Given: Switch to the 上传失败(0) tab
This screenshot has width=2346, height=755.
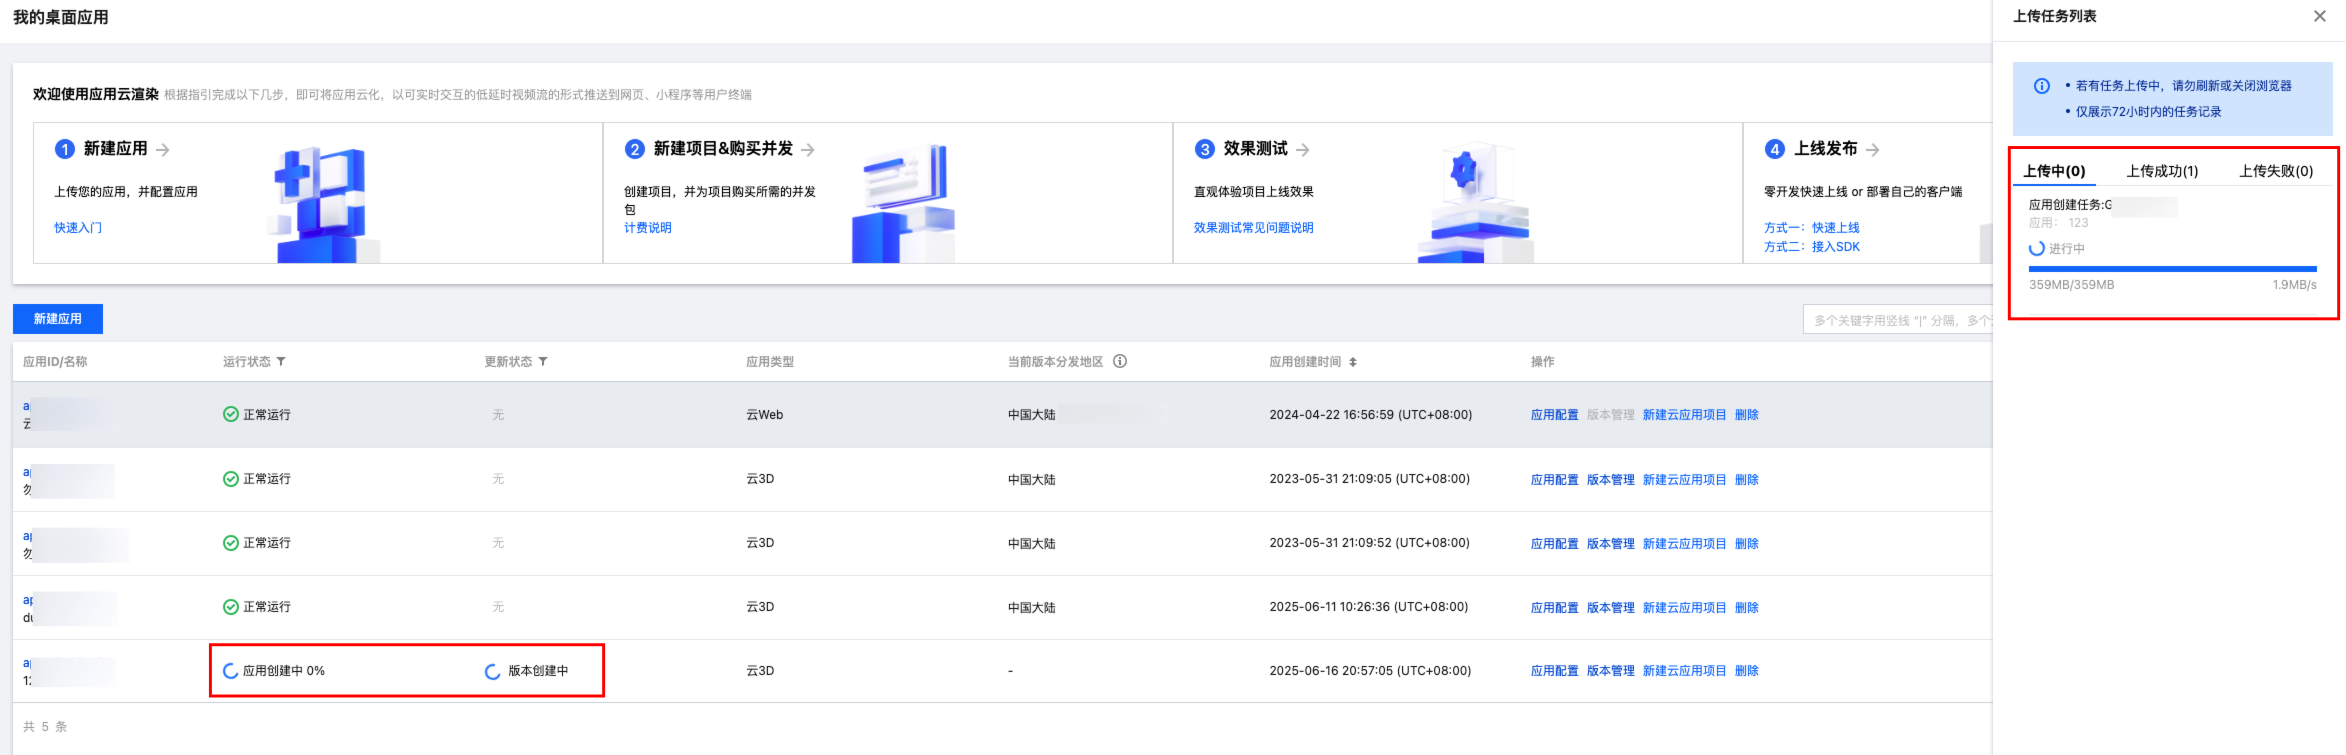Looking at the screenshot, I should click(x=2276, y=171).
